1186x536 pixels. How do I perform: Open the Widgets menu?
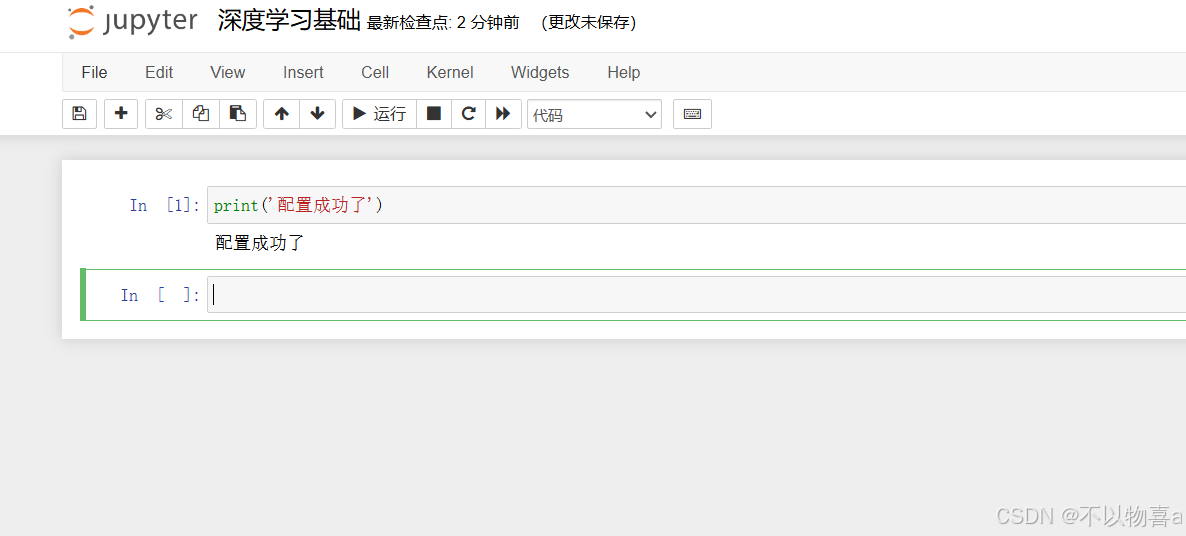pyautogui.click(x=540, y=73)
